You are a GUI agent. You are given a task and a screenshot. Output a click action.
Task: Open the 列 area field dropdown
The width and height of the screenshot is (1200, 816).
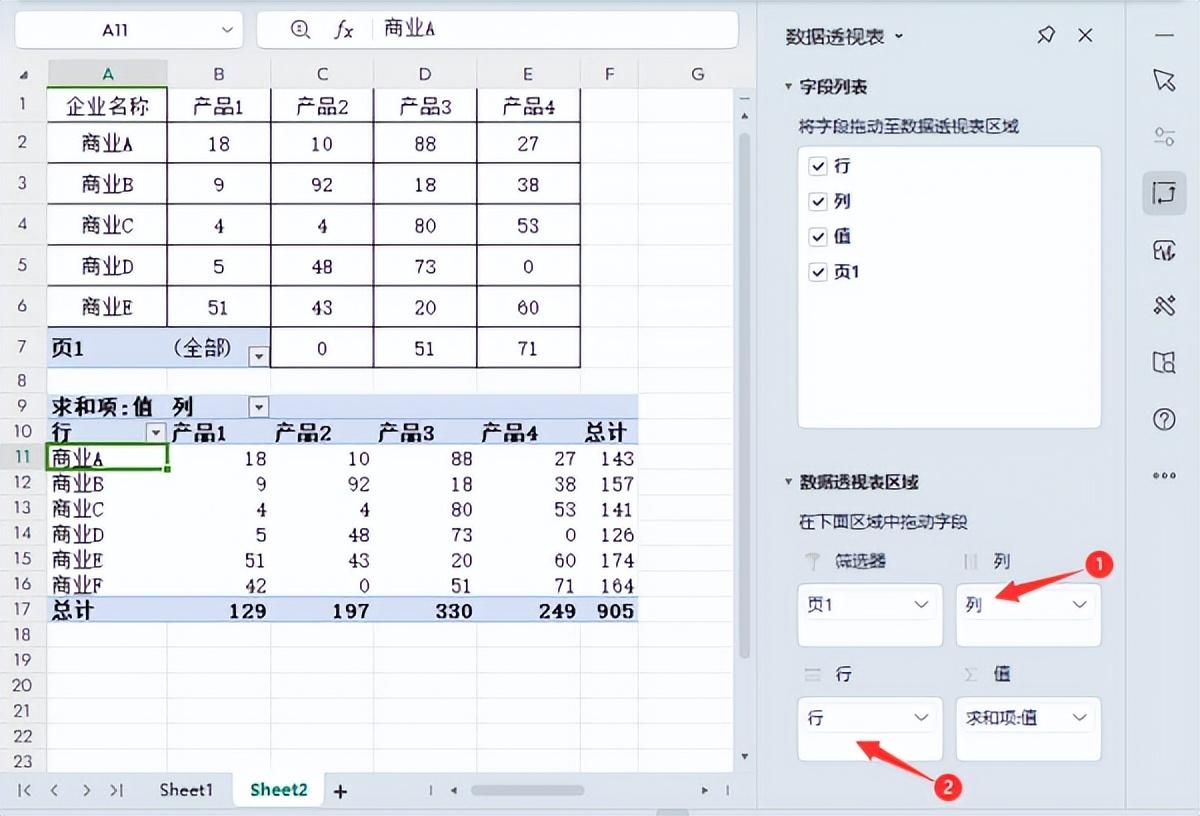pos(1079,605)
